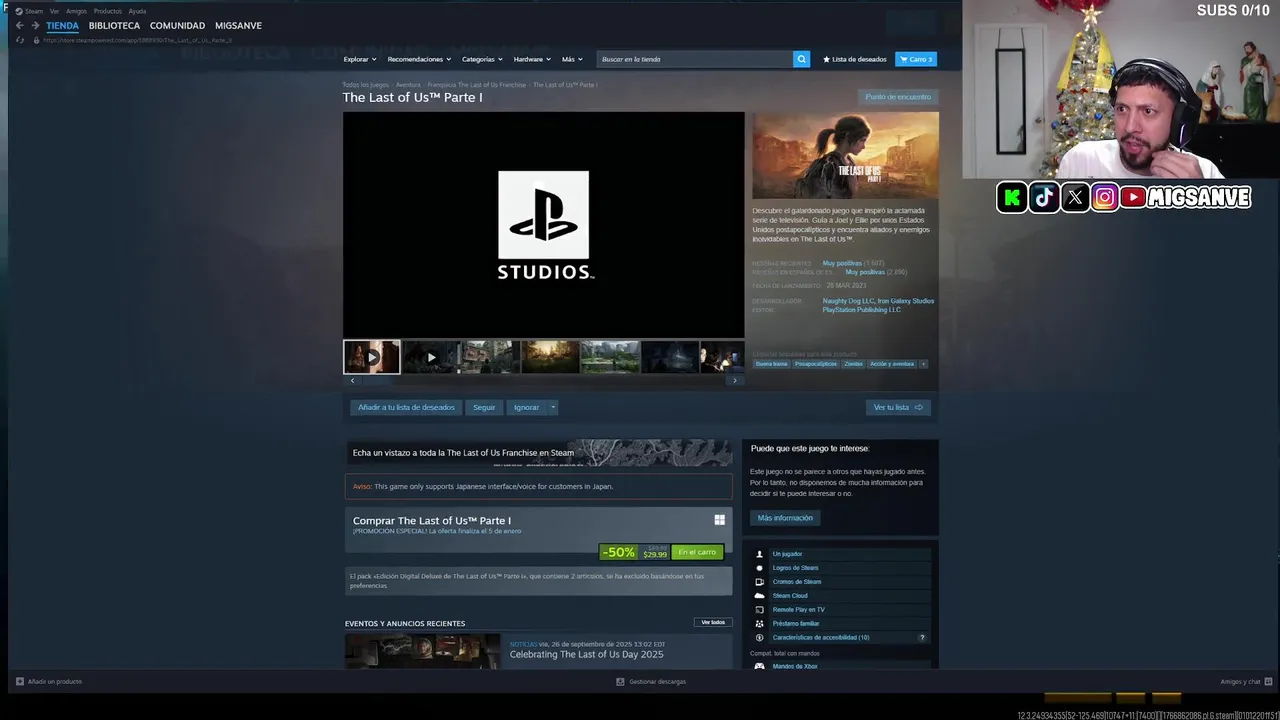The image size is (1280, 720).
Task: Open the Ayuda menu
Action: (137, 11)
